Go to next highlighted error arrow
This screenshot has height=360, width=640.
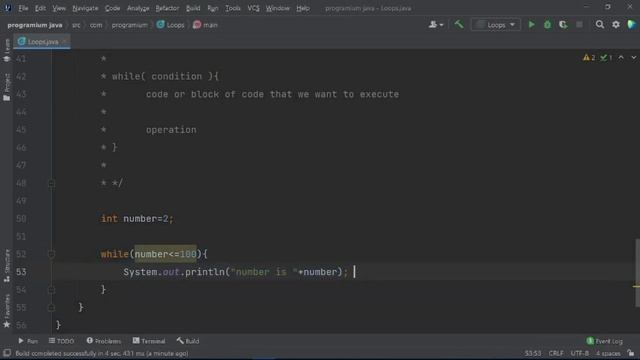tap(633, 58)
